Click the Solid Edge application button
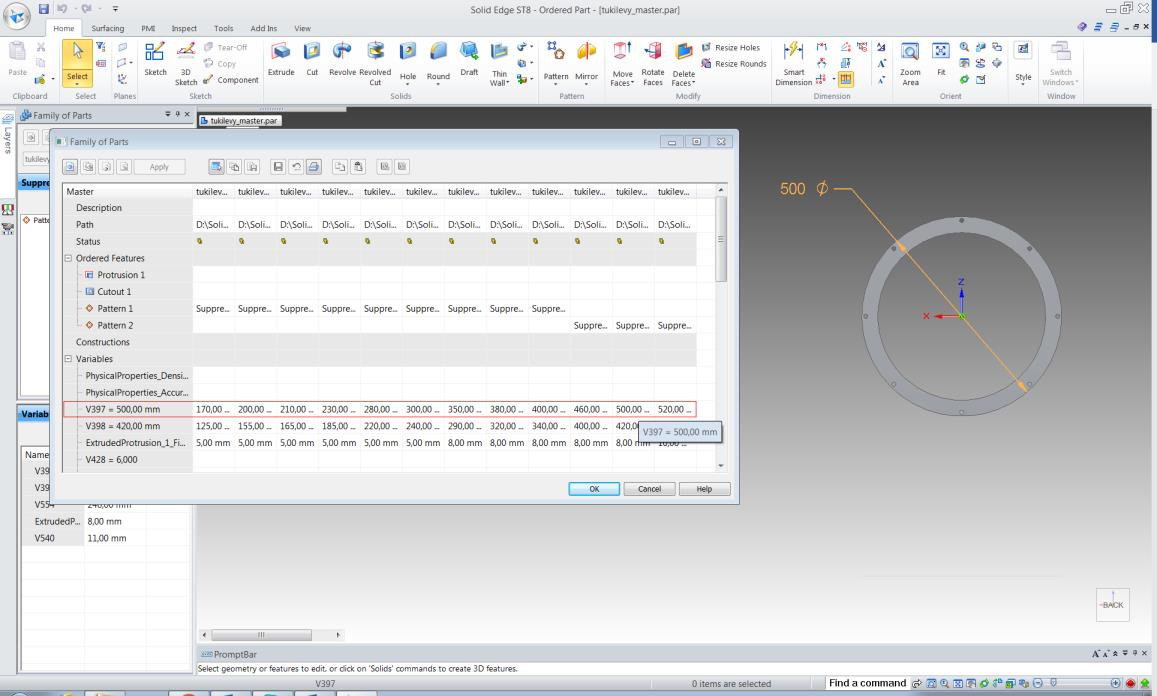 tap(16, 15)
